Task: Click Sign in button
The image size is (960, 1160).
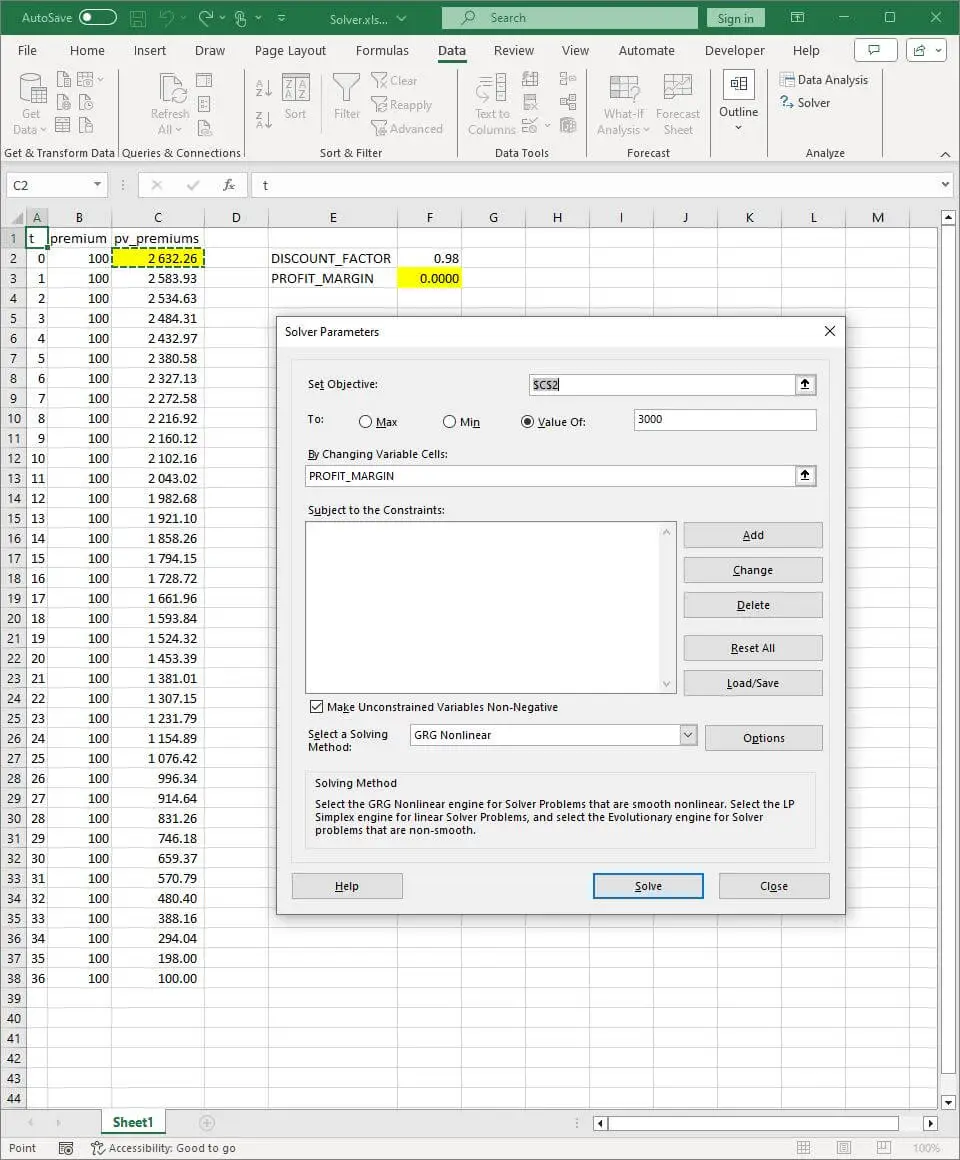Action: coord(736,18)
